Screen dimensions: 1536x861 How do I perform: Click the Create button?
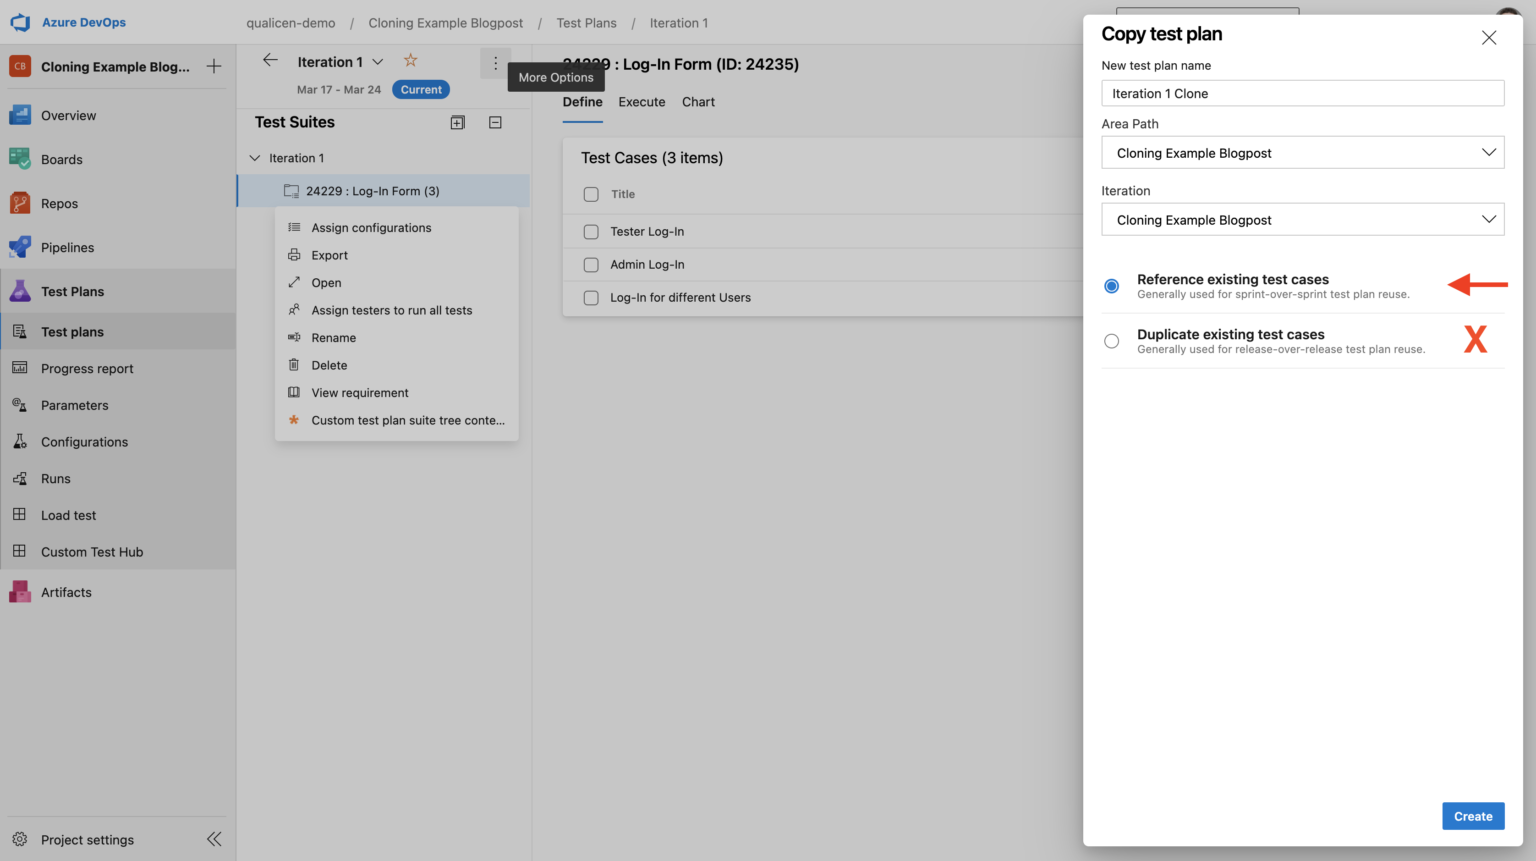[x=1472, y=816]
